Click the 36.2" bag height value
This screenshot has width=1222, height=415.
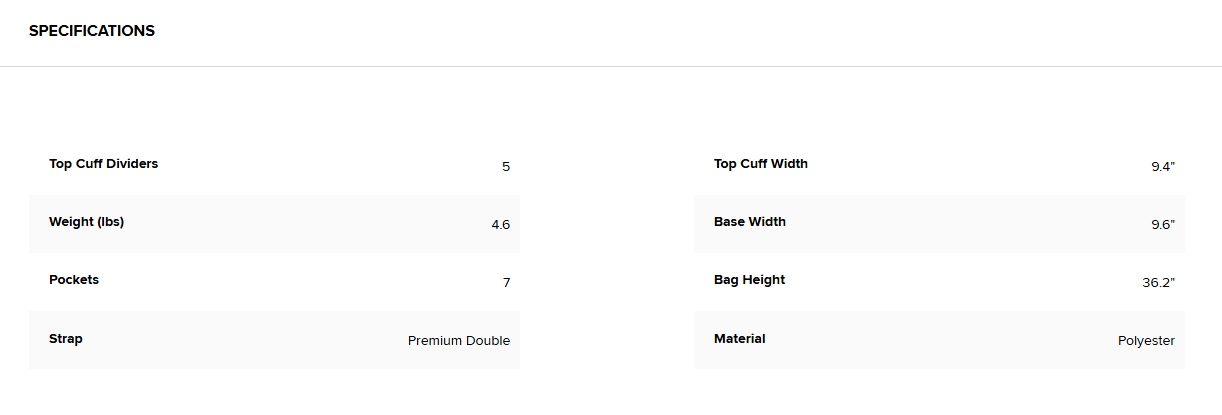tap(1159, 283)
